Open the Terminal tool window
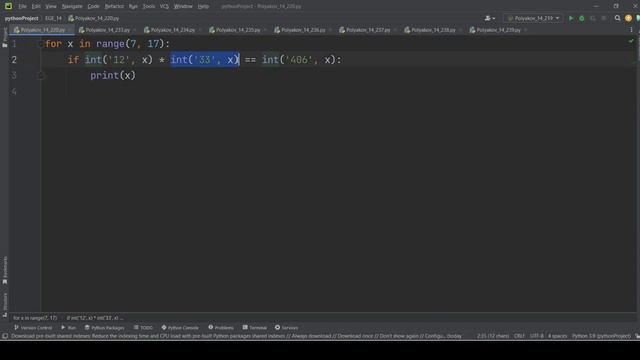 pyautogui.click(x=255, y=328)
